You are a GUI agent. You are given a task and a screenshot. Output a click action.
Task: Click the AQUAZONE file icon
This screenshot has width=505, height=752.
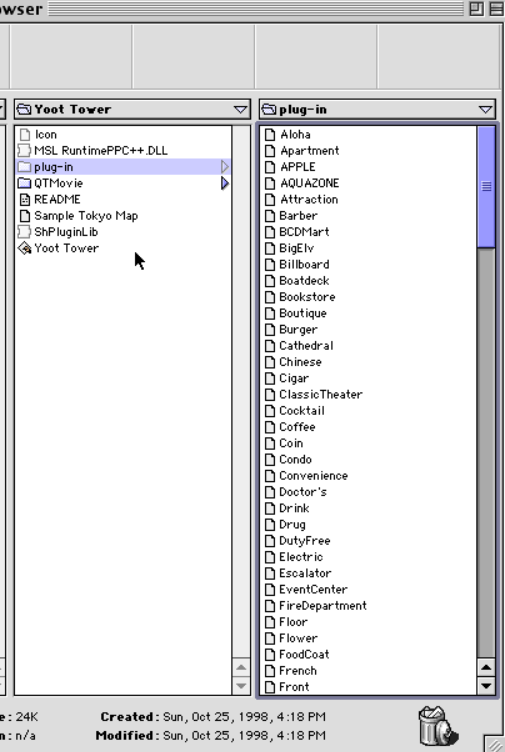pos(270,183)
